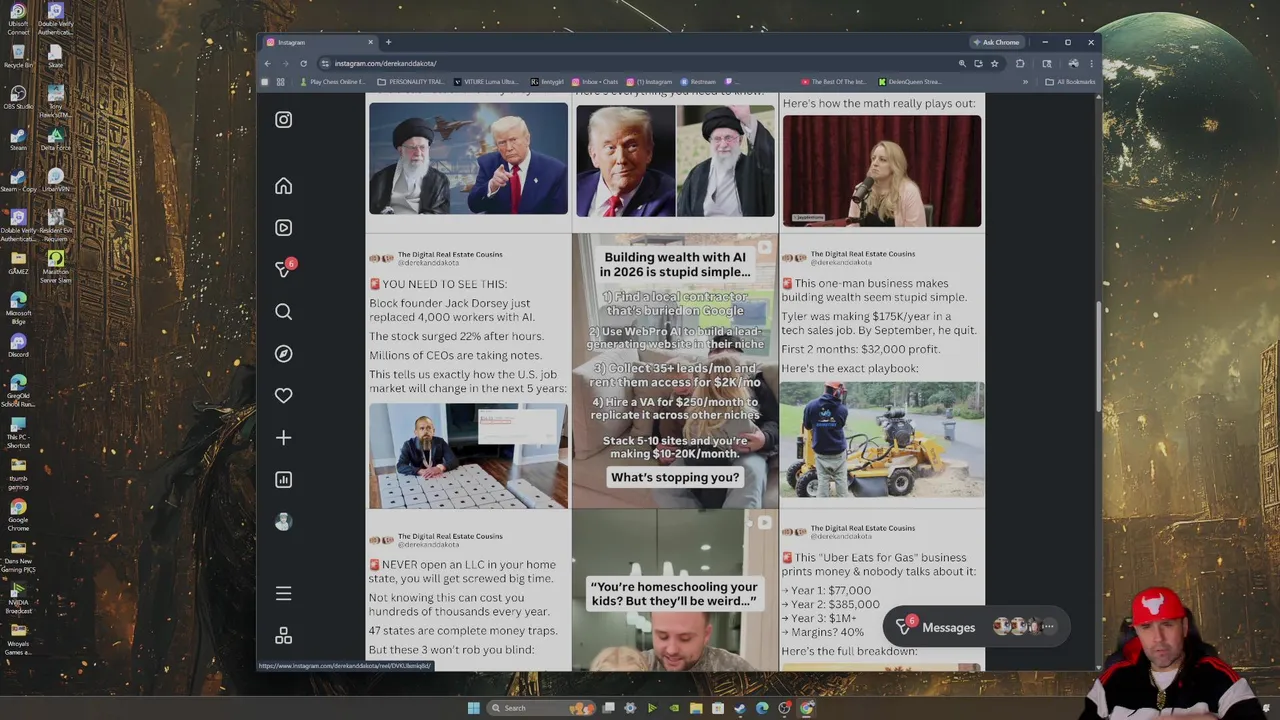Open the Reels icon in sidebar
This screenshot has height=720, width=1280.
284,228
